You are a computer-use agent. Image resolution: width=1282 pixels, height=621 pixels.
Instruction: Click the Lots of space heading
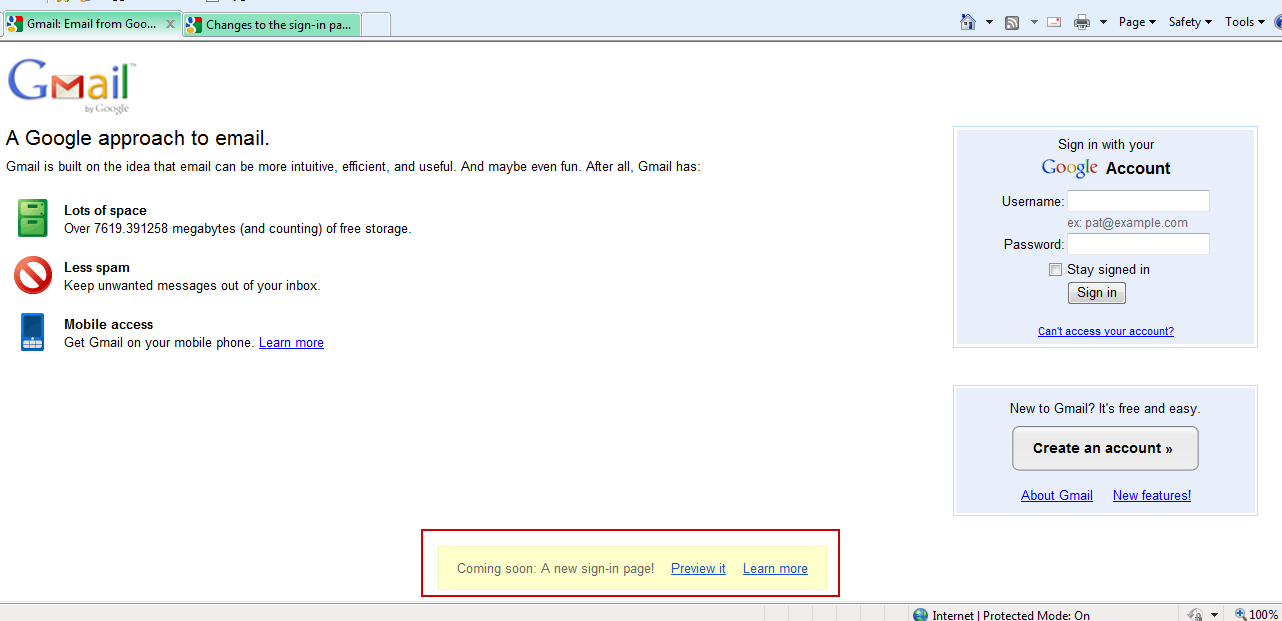(105, 210)
